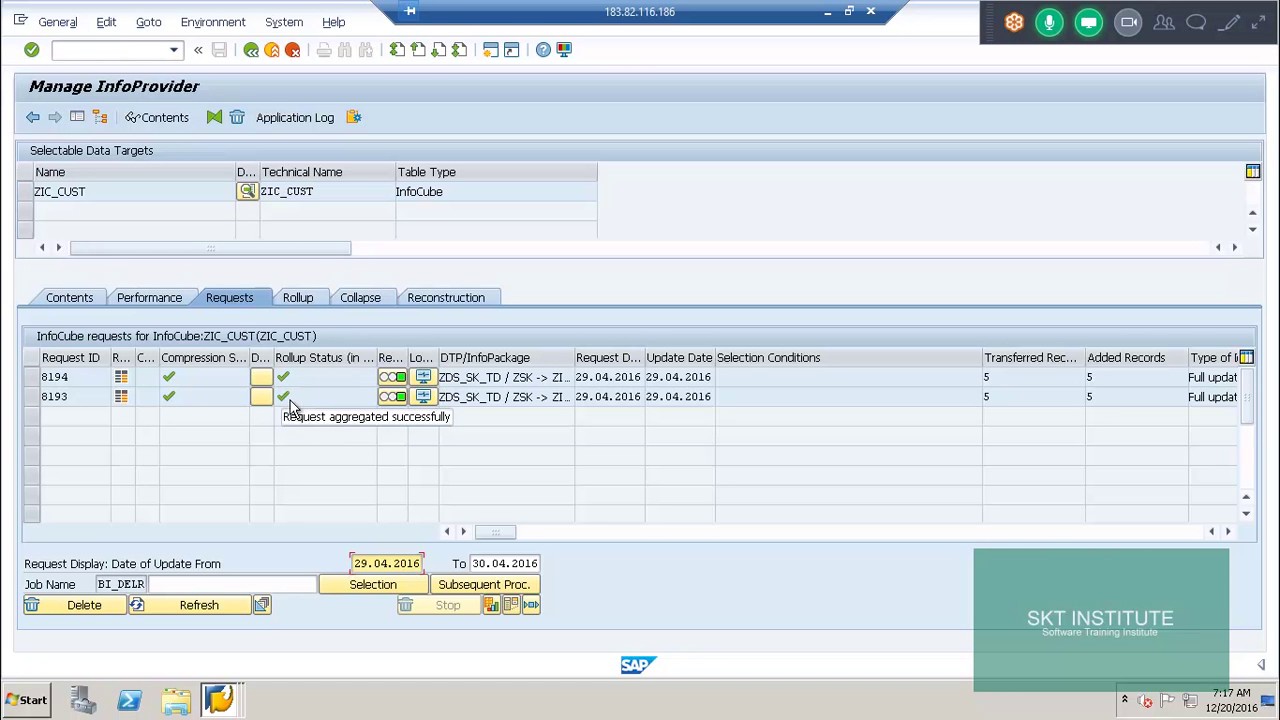Open column settings icon in requests table
Viewport: 1280px width, 720px height.
tap(1246, 358)
